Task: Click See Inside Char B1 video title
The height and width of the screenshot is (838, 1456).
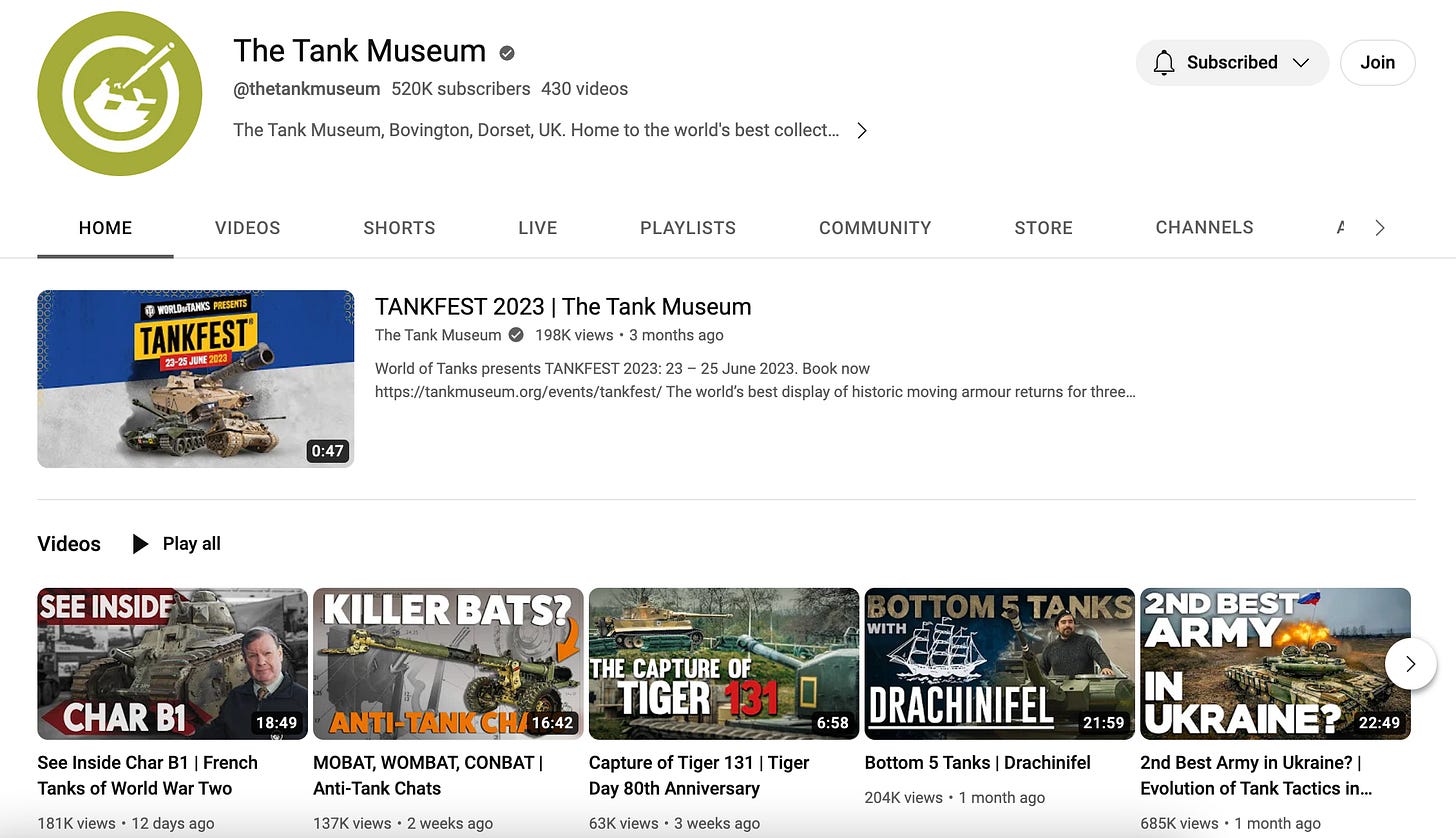Action: tap(148, 775)
